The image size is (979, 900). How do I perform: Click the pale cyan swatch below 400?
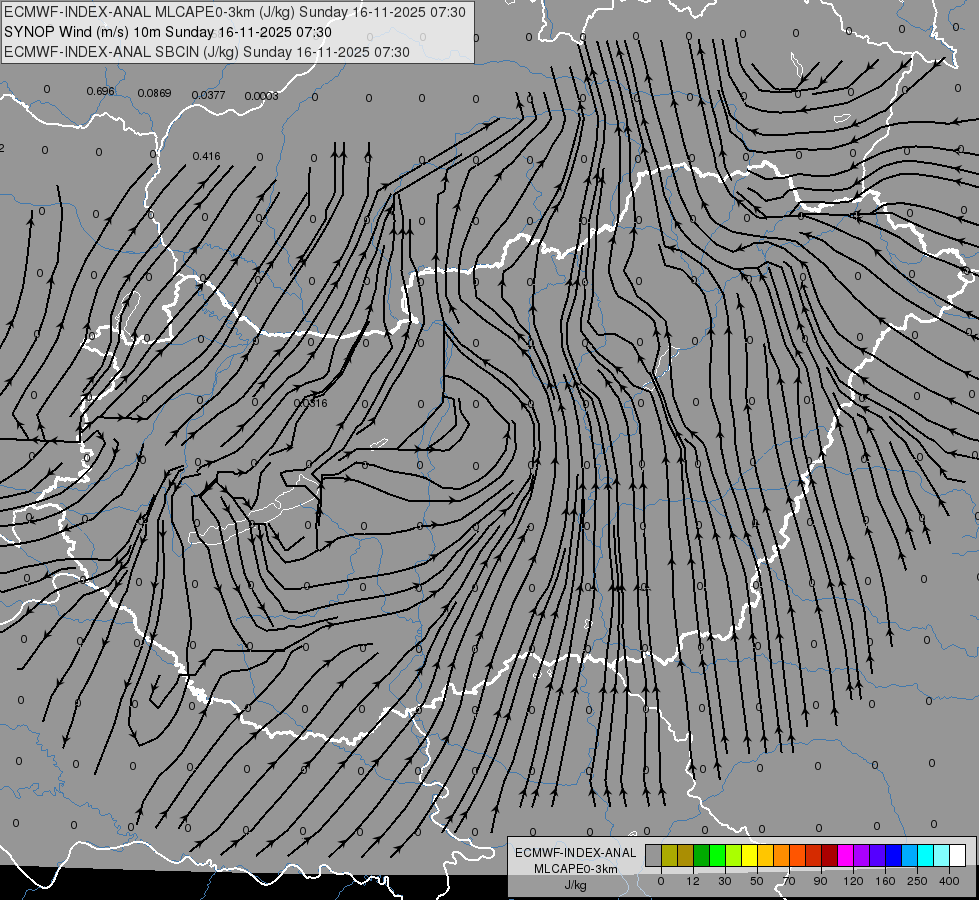tap(942, 855)
